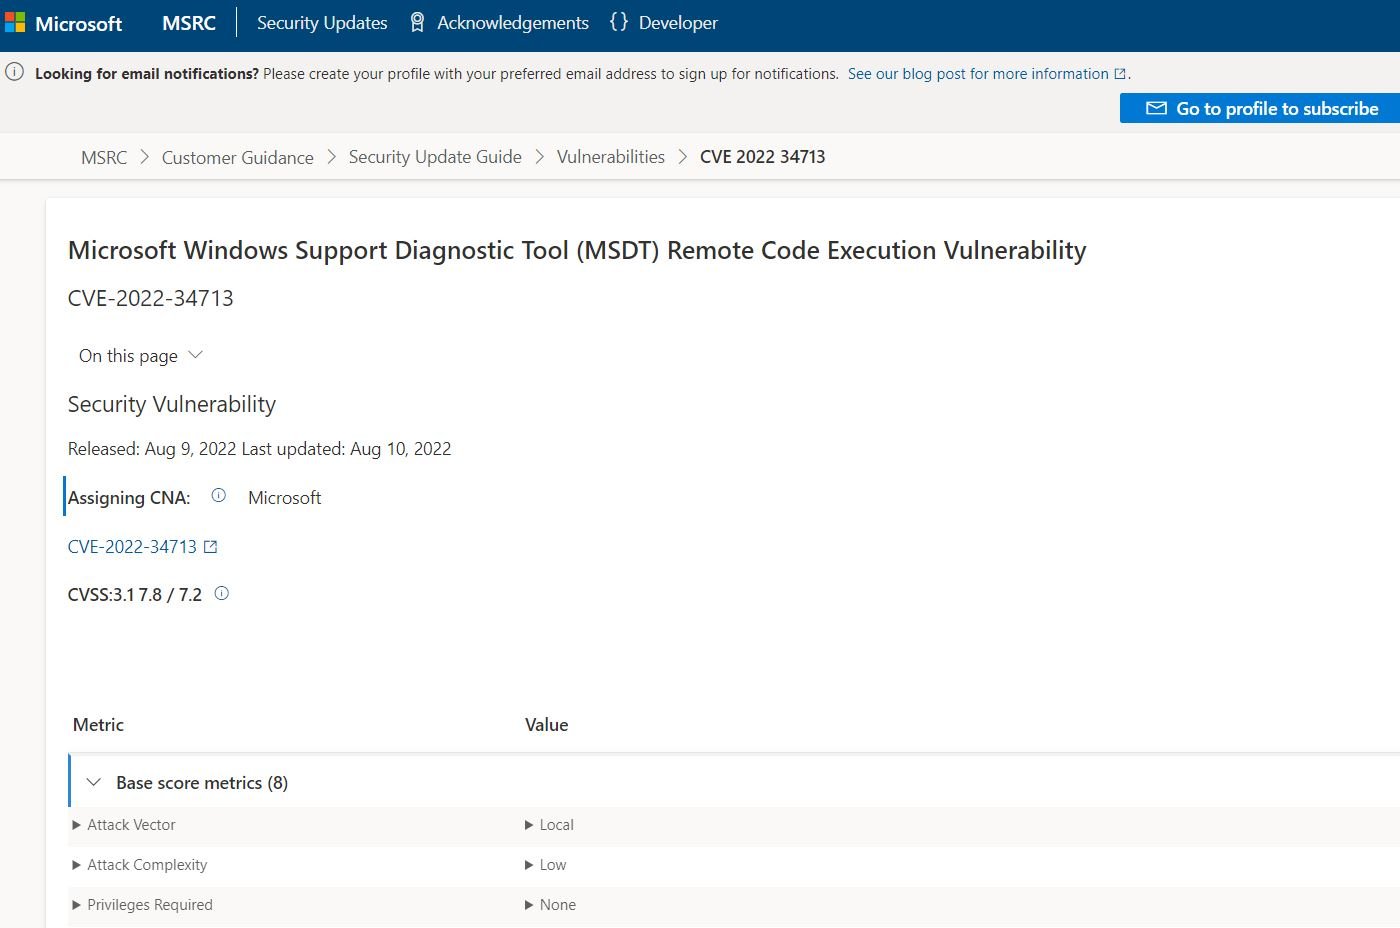
Task: Go to Vulnerabilities breadcrumb
Action: point(611,157)
